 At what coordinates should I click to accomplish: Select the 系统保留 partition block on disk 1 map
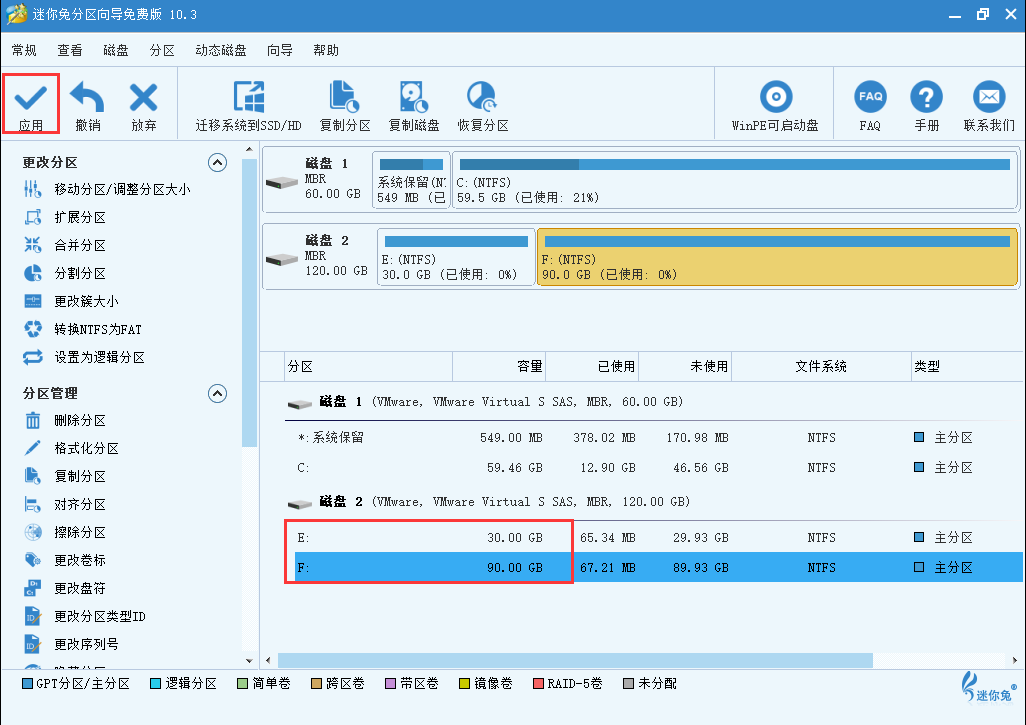411,180
